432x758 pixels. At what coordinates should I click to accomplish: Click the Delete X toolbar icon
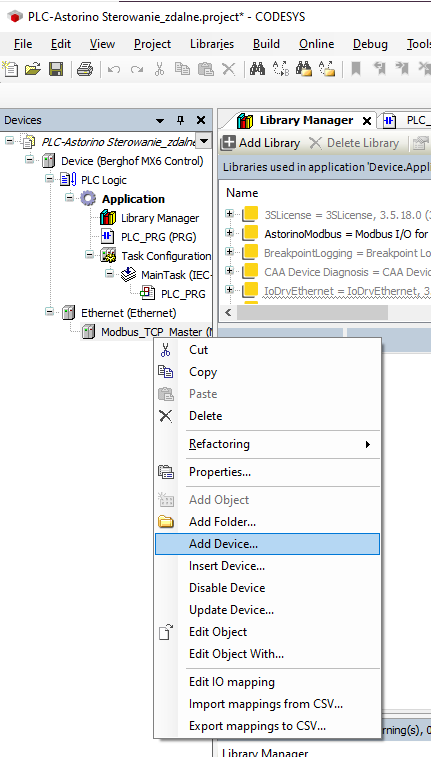click(x=228, y=70)
